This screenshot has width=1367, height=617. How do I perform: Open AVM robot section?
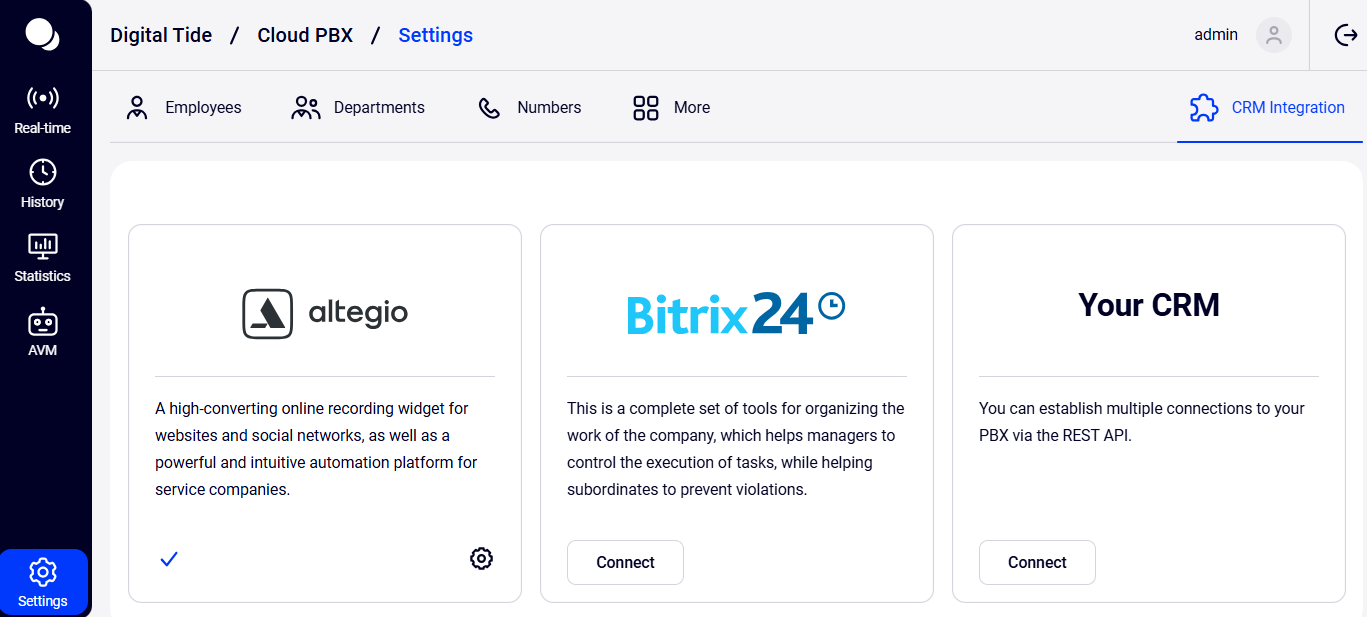[43, 332]
